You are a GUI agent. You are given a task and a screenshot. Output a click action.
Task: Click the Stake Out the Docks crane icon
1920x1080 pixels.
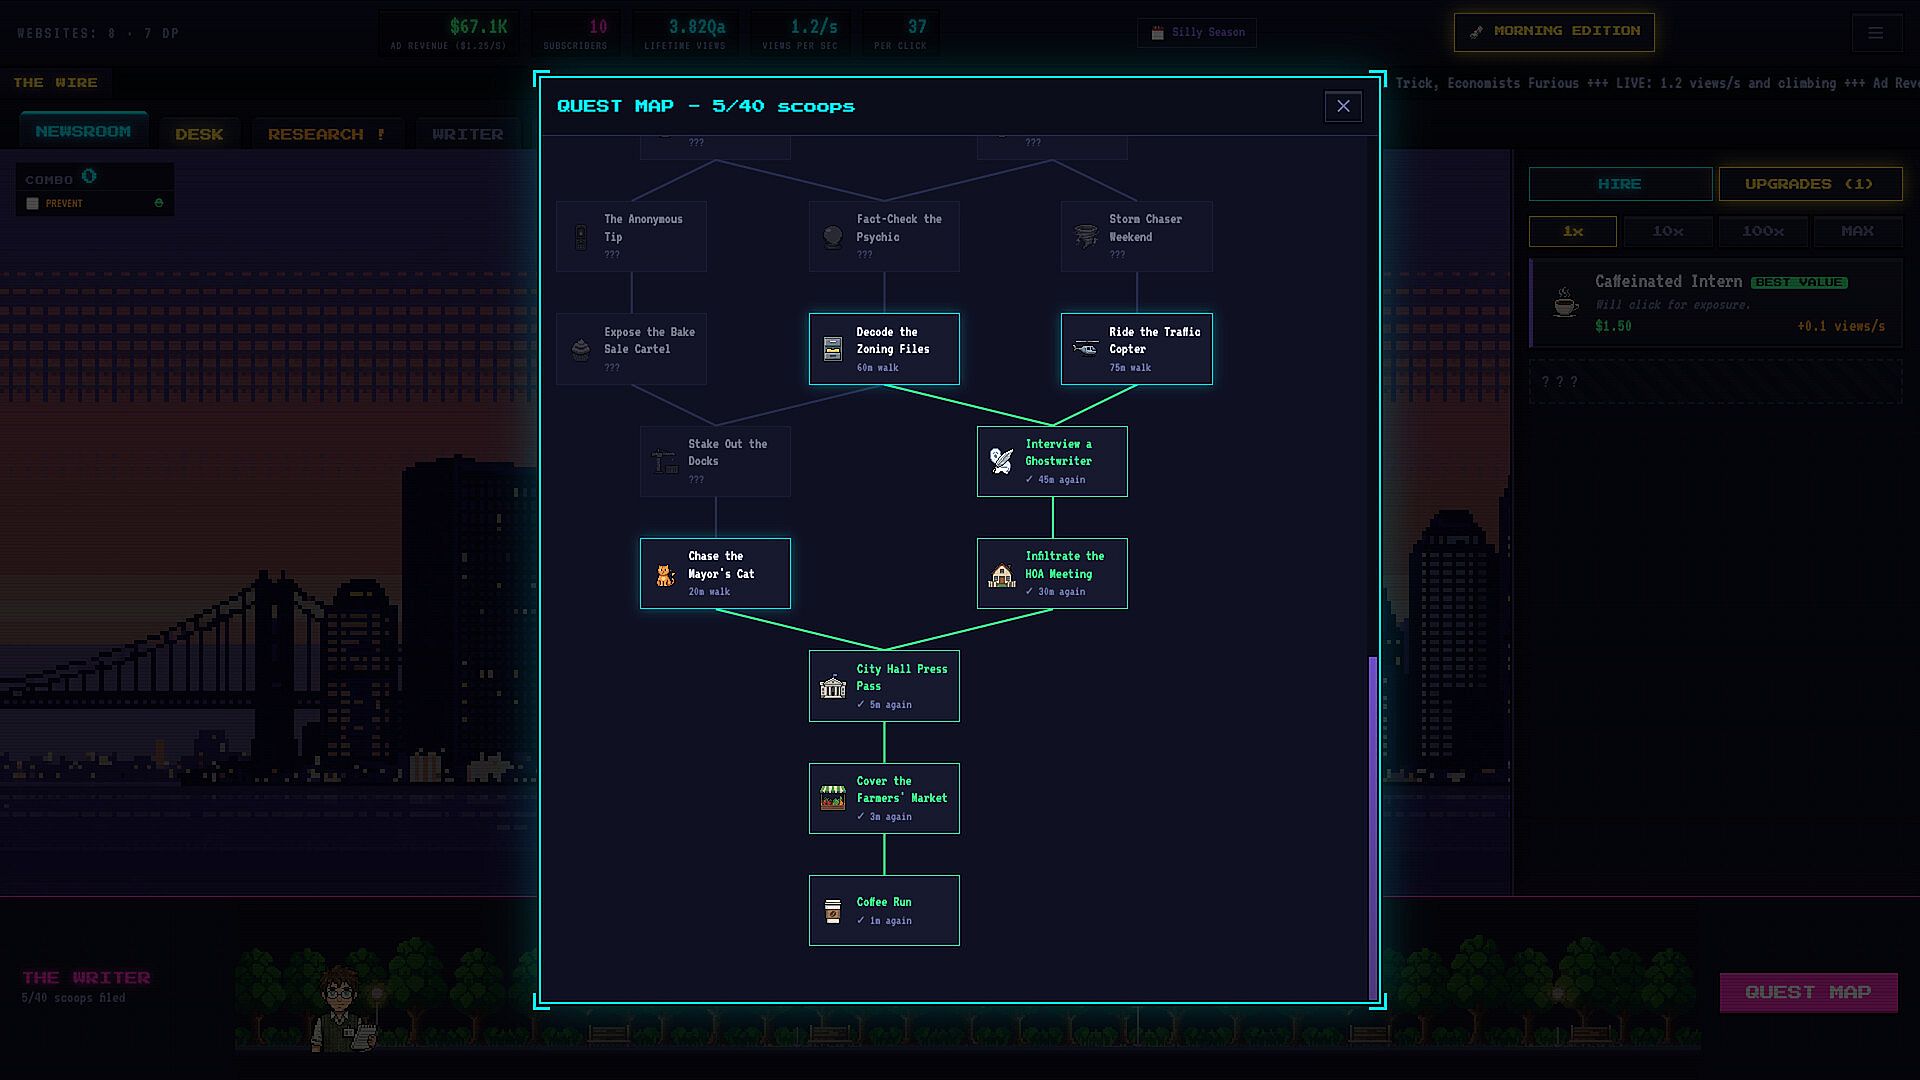pyautogui.click(x=664, y=461)
